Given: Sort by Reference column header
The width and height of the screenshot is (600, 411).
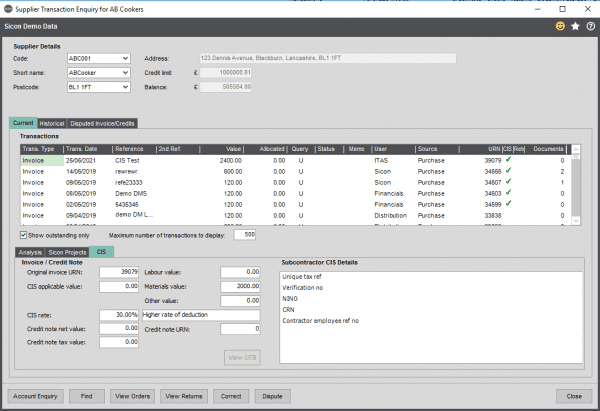Looking at the screenshot, I should pos(134,149).
